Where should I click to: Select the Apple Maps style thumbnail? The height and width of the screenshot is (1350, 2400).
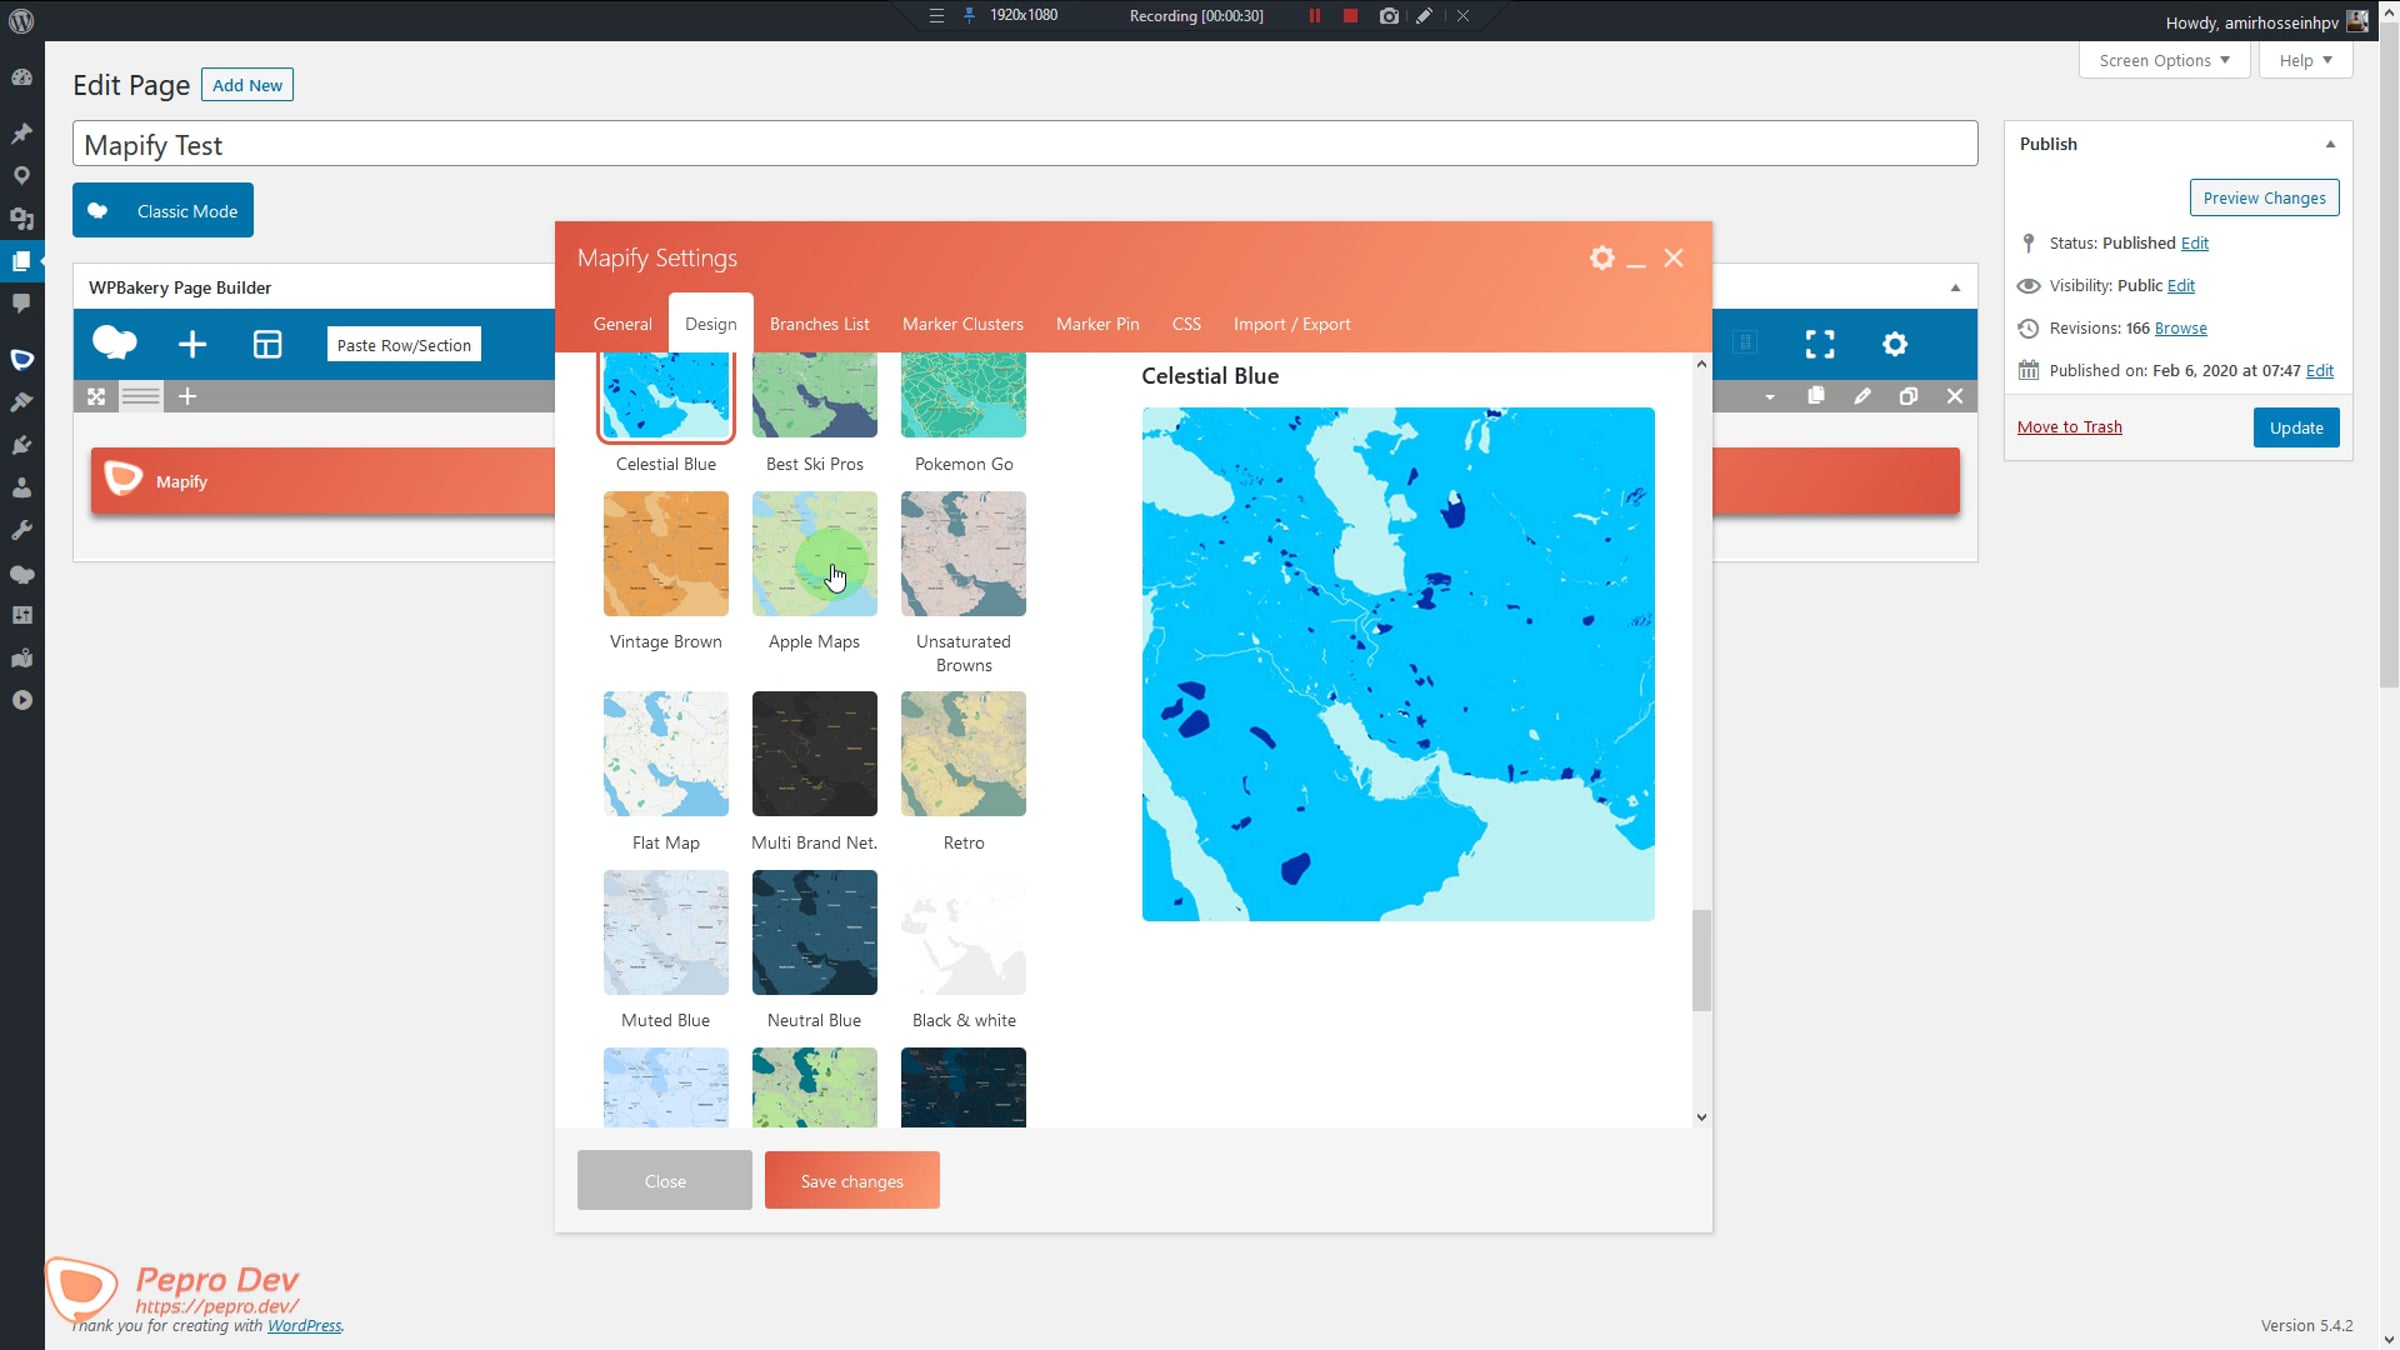click(x=814, y=554)
